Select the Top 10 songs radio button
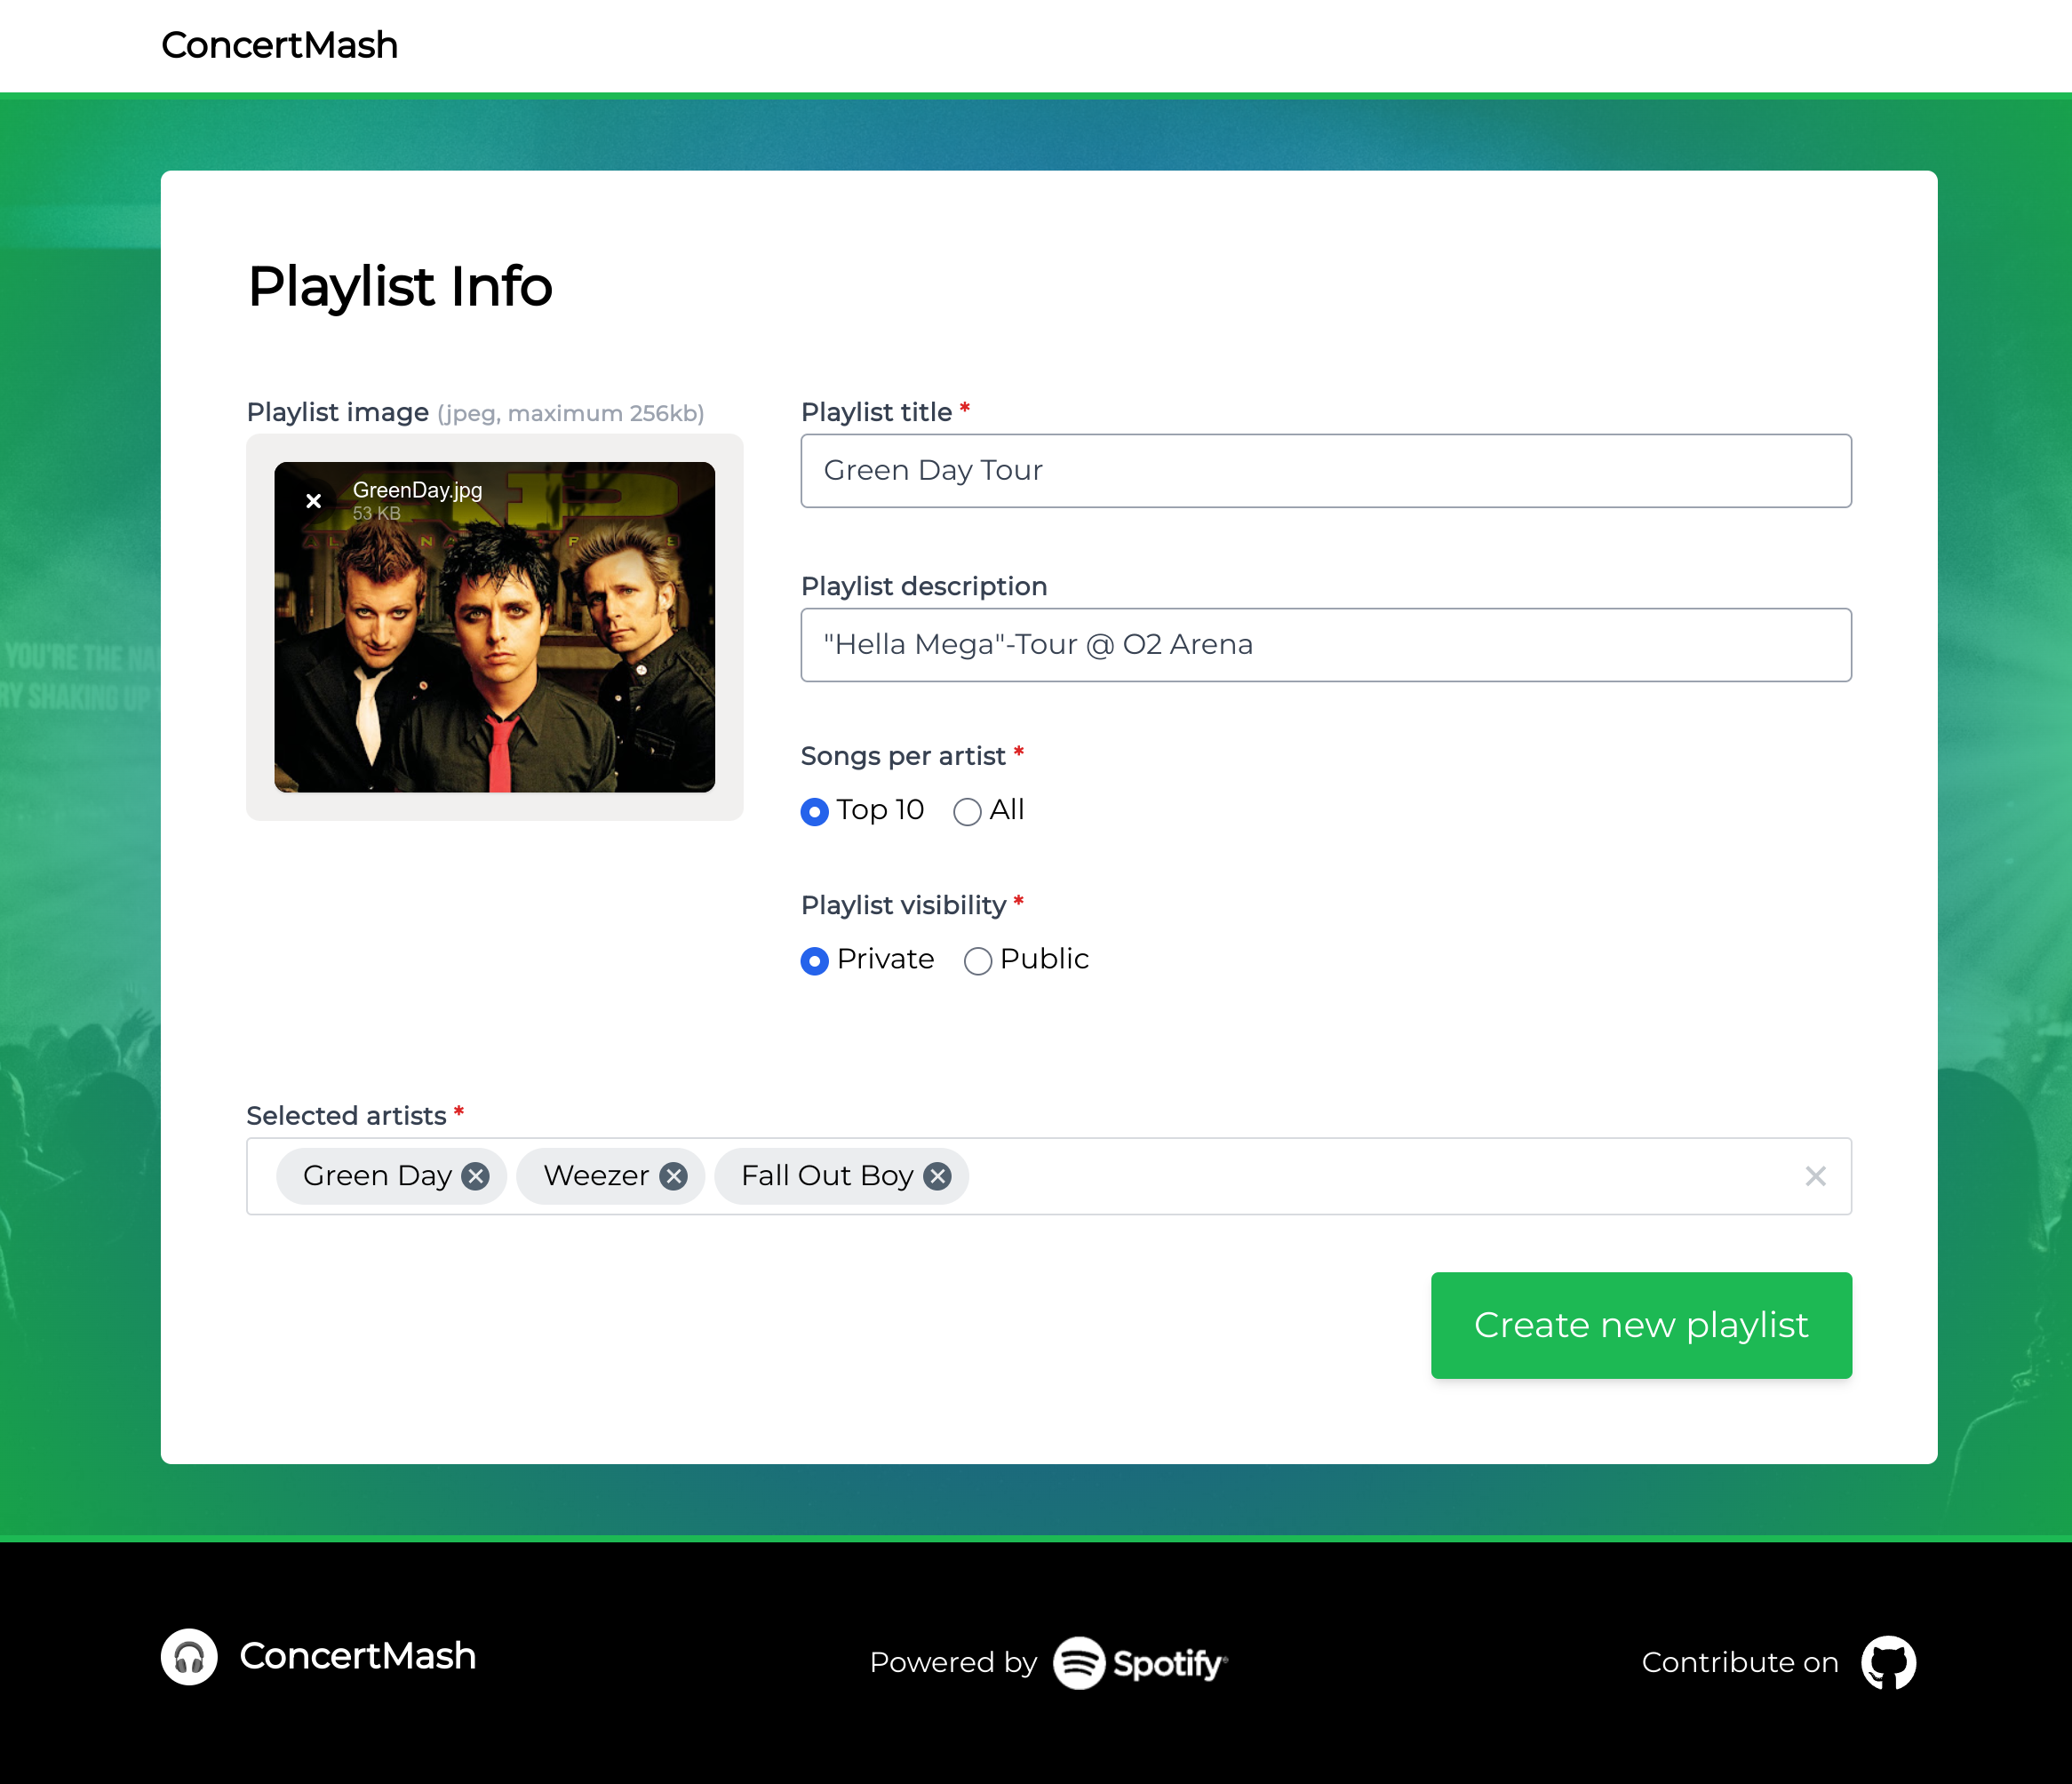2072x1784 pixels. coord(816,810)
